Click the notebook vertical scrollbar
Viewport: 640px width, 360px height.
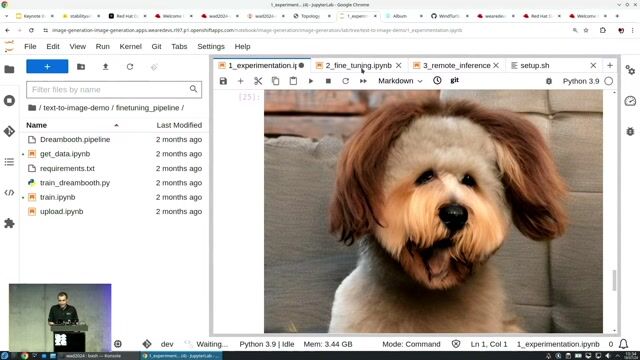(x=614, y=280)
